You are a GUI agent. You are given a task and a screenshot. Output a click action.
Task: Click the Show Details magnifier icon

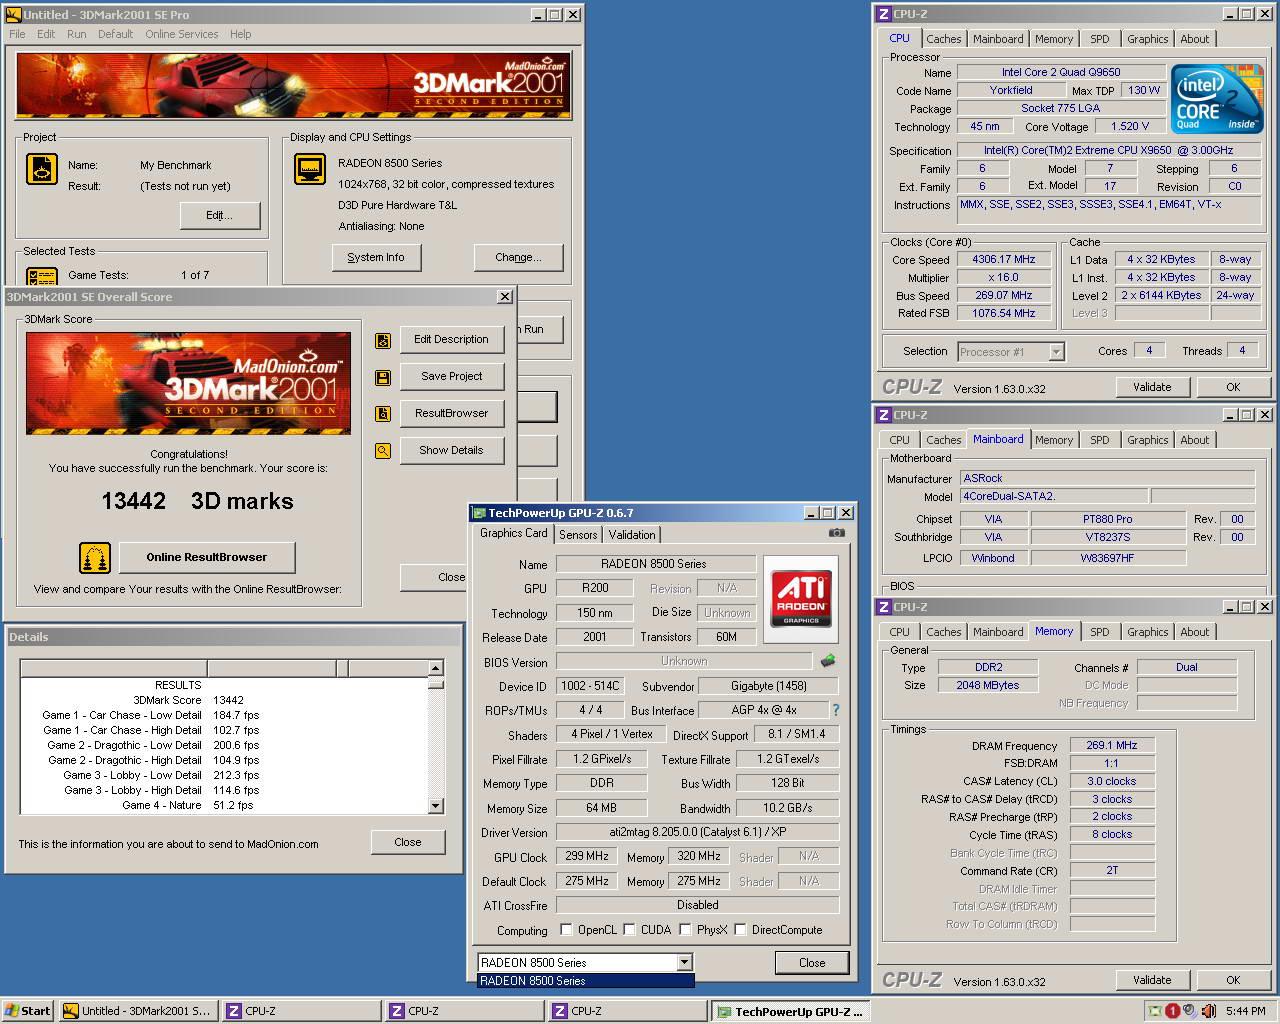383,451
